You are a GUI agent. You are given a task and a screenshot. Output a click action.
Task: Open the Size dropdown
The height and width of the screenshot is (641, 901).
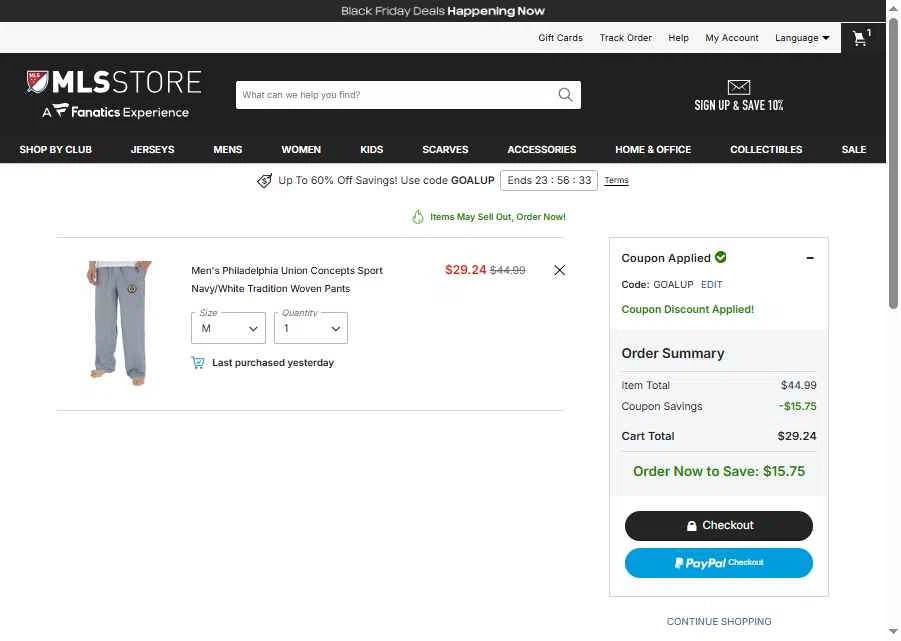click(x=228, y=328)
